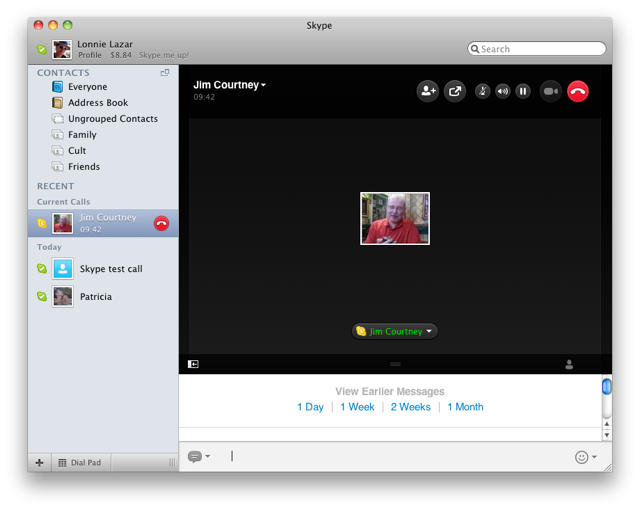640x510 pixels.
Task: Click the chat scrollbar thumb
Action: tap(607, 386)
